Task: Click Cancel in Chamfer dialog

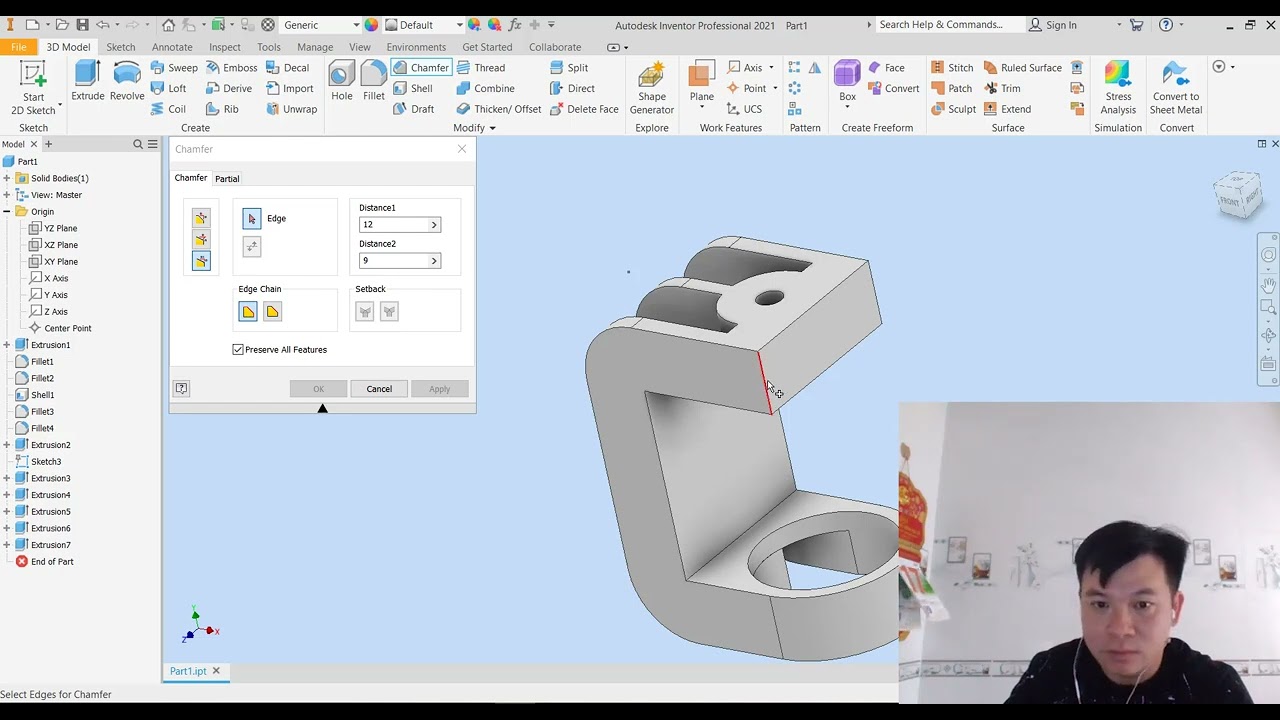Action: click(x=379, y=389)
